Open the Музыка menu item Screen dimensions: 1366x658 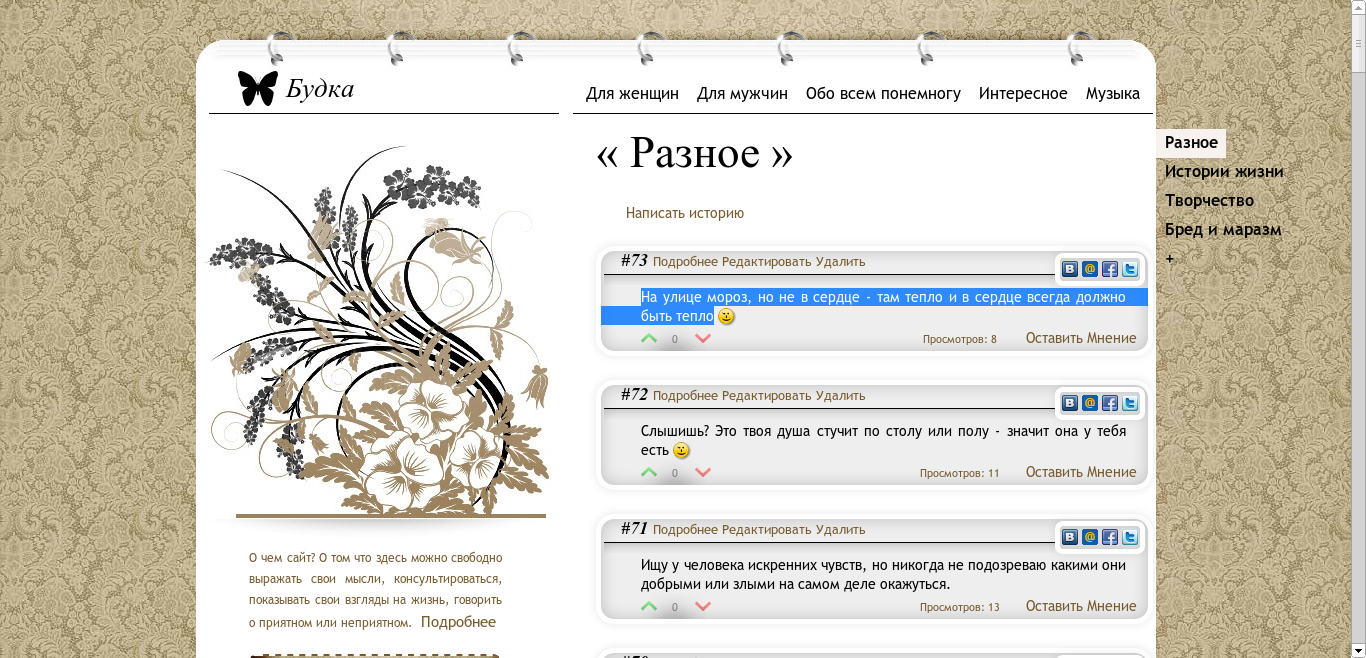[1113, 94]
